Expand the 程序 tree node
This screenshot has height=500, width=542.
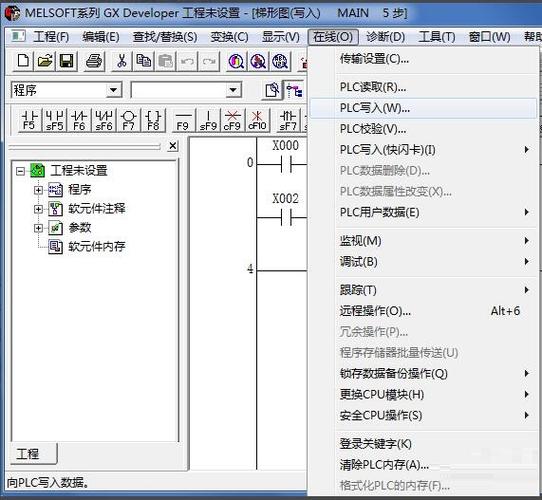pyautogui.click(x=38, y=190)
